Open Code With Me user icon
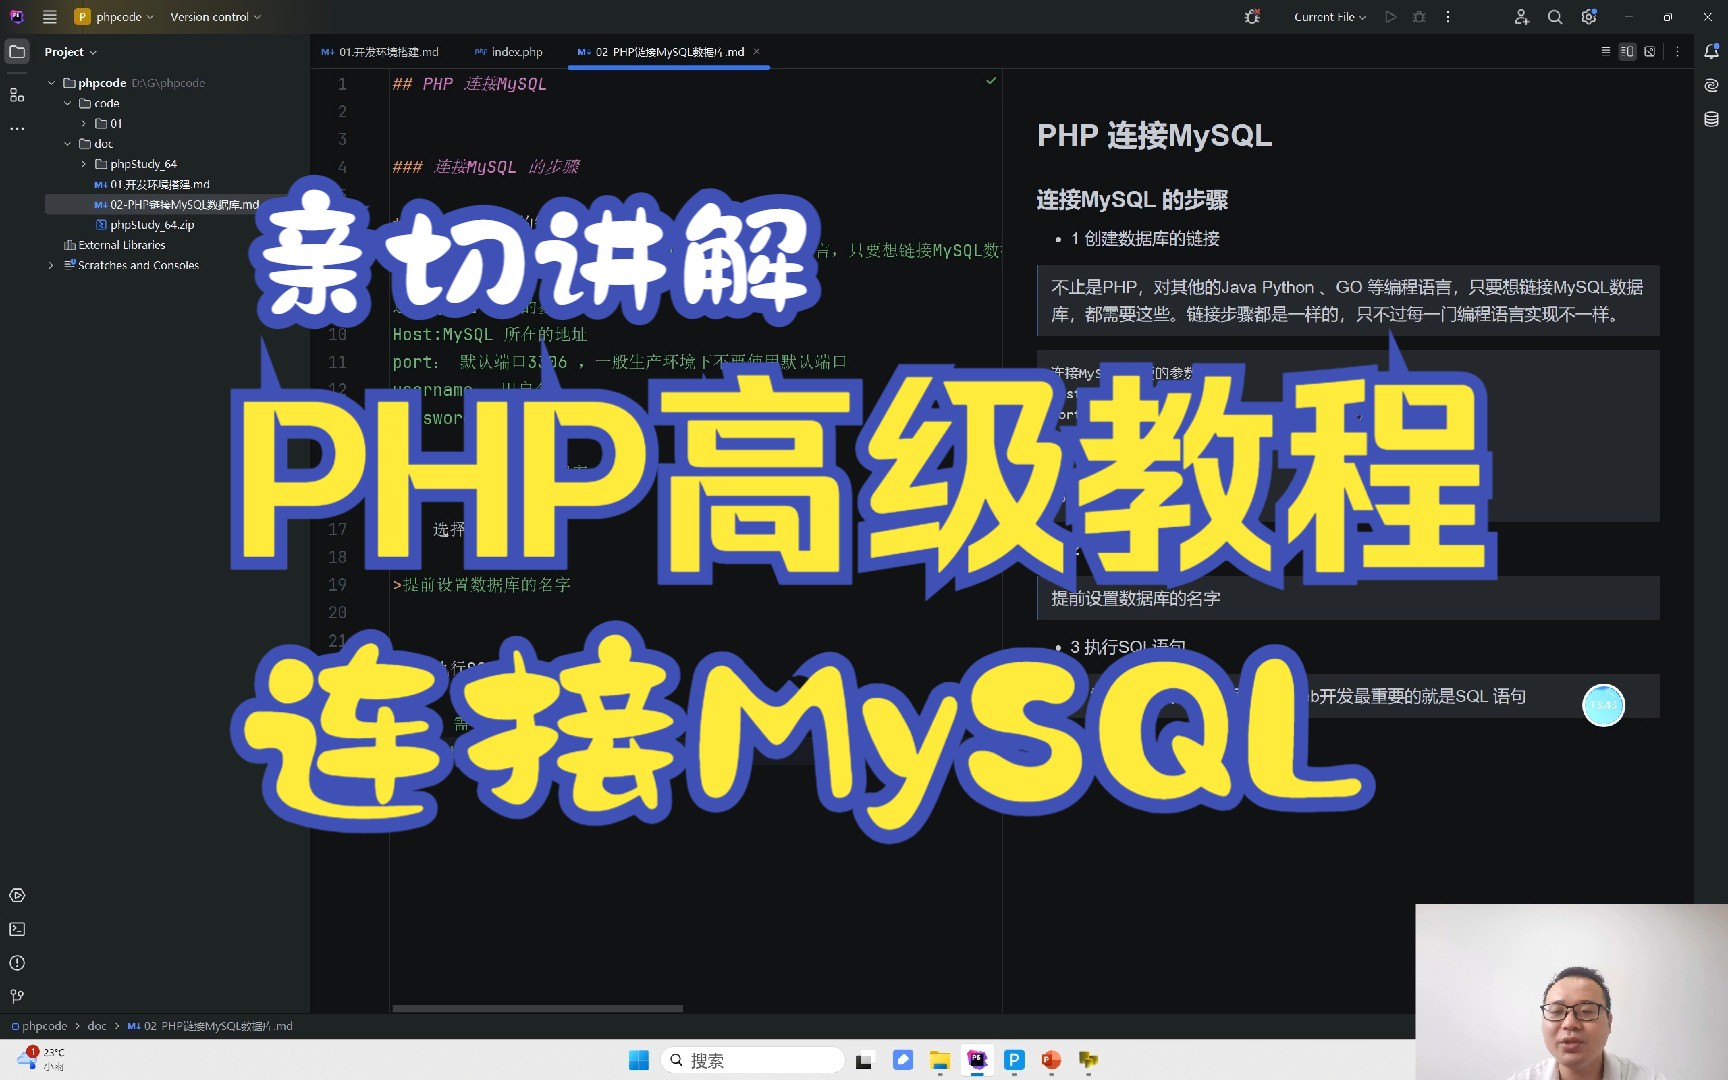Screen dimensions: 1728x1080 pos(1521,17)
